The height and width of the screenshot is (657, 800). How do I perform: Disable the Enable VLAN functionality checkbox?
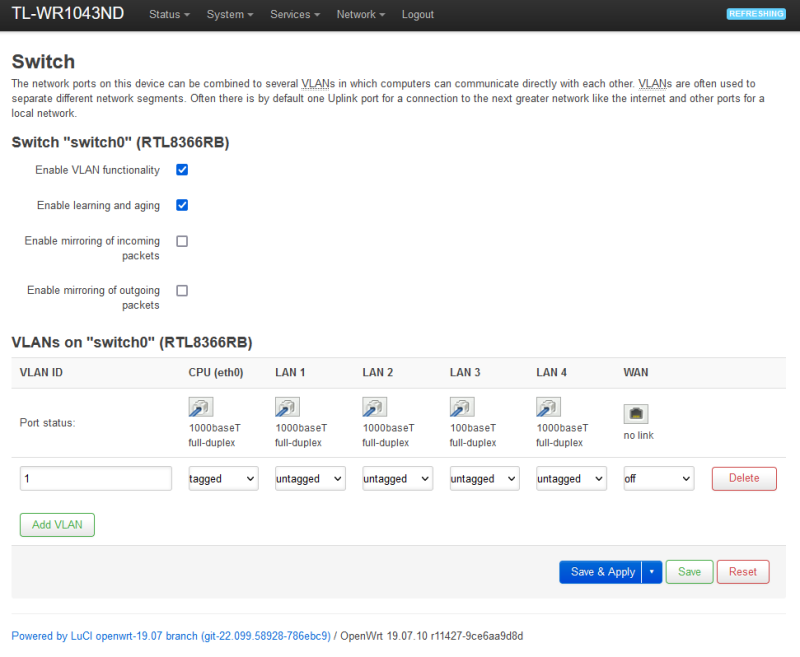point(182,170)
